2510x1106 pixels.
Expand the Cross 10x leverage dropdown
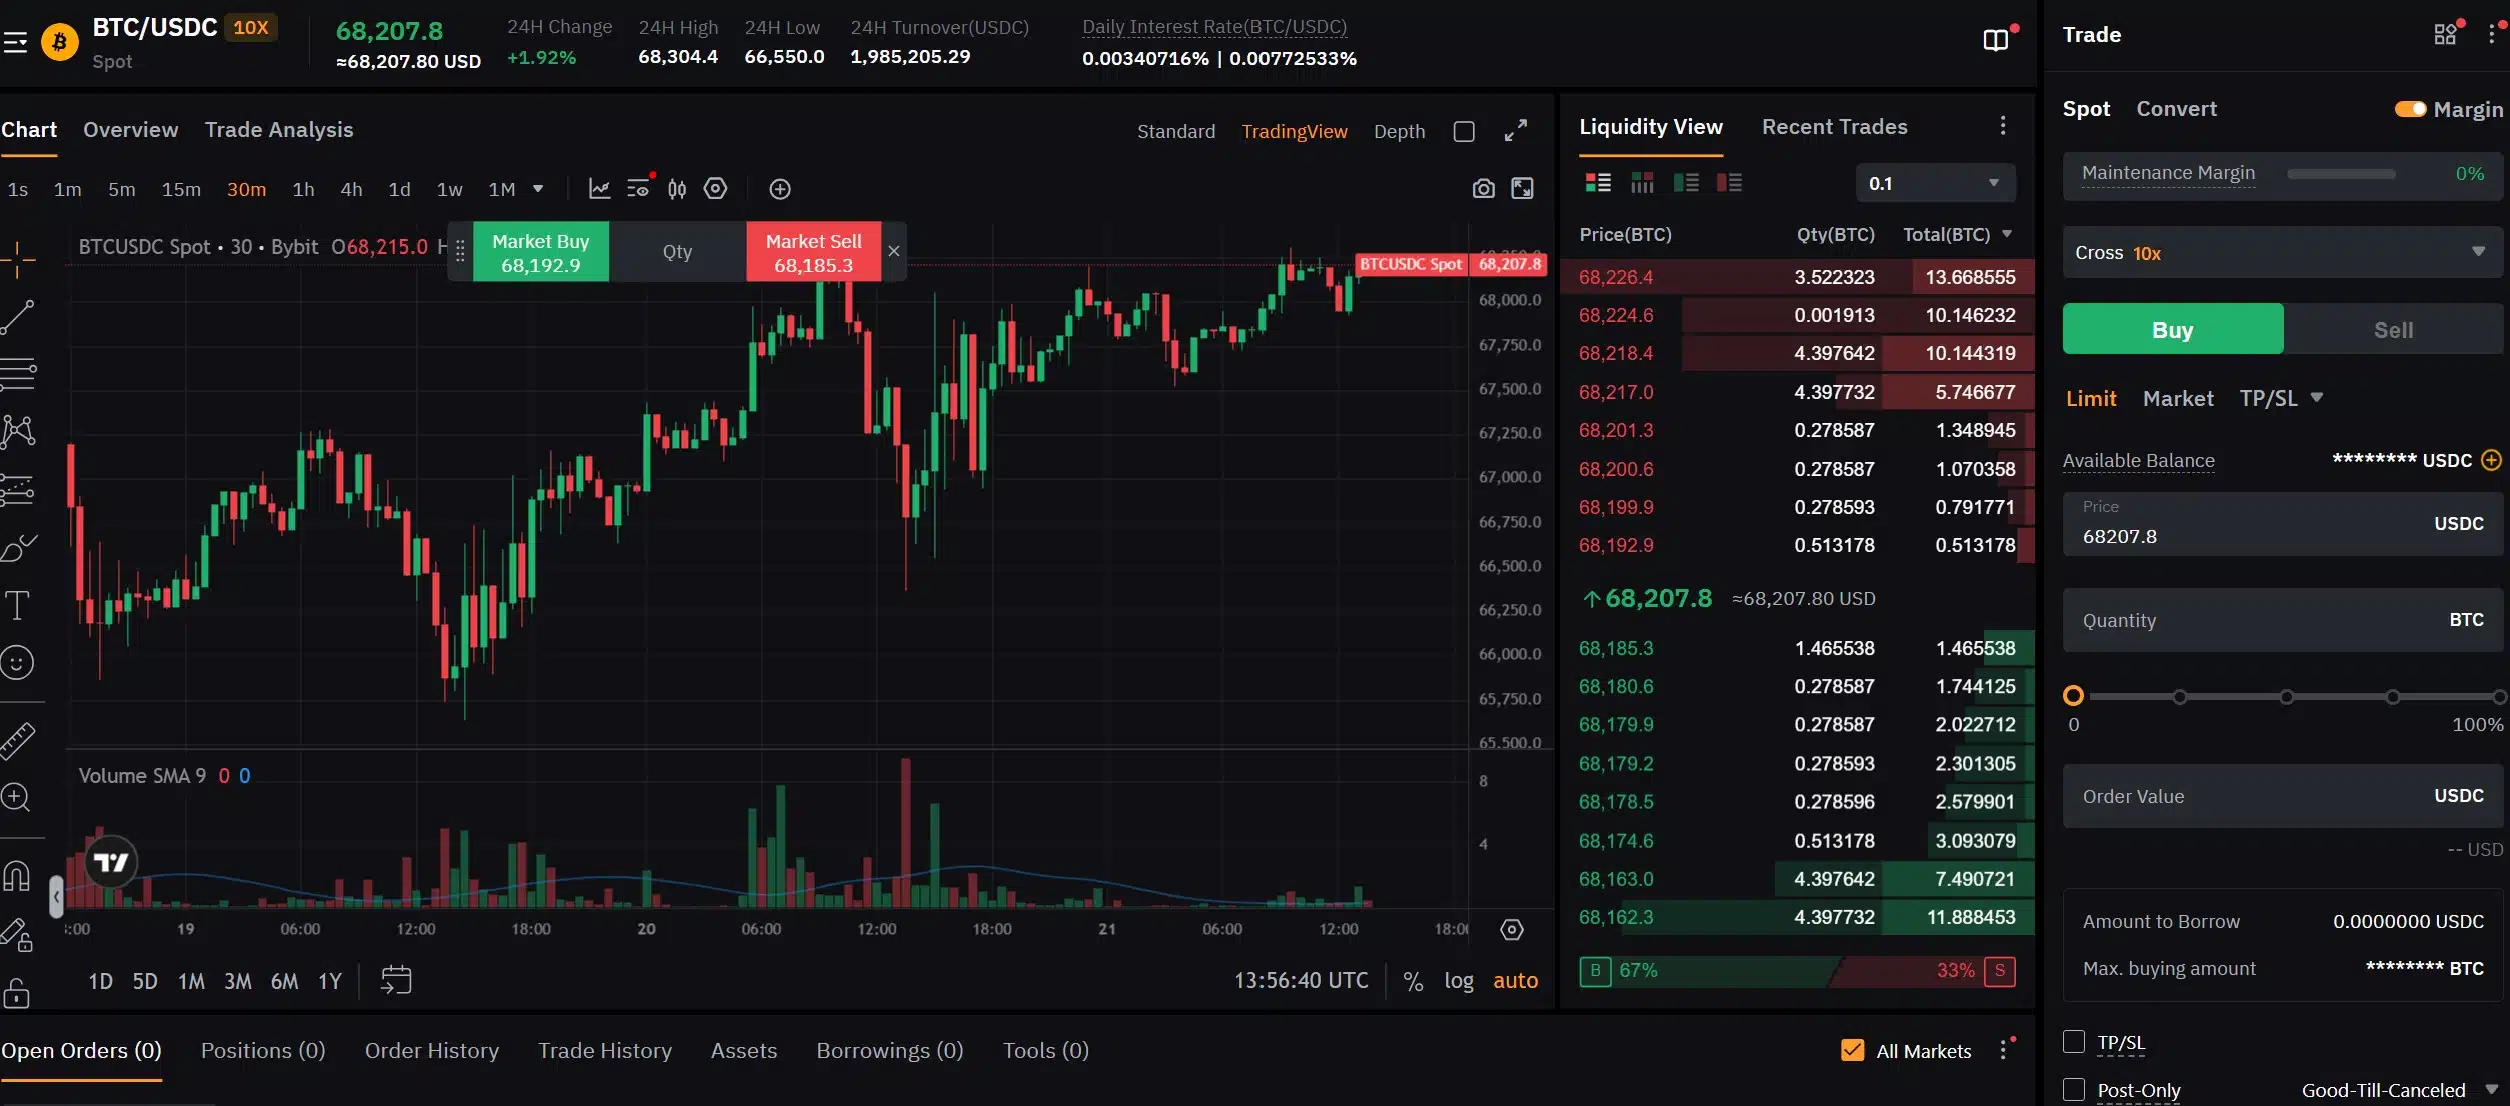pos(2281,252)
